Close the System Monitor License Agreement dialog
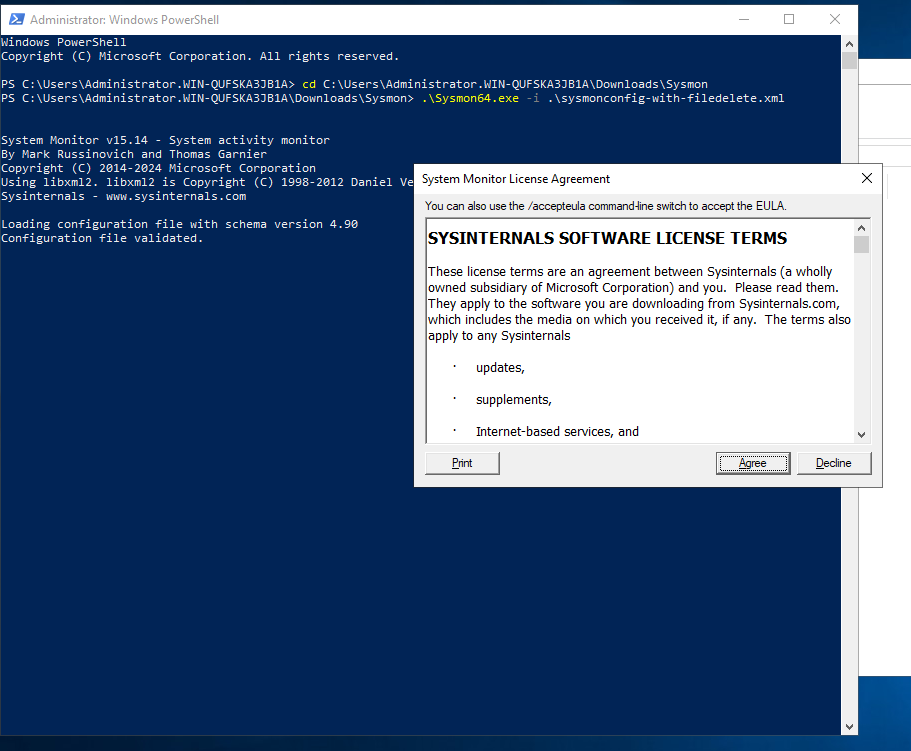This screenshot has height=751, width=911. [866, 178]
